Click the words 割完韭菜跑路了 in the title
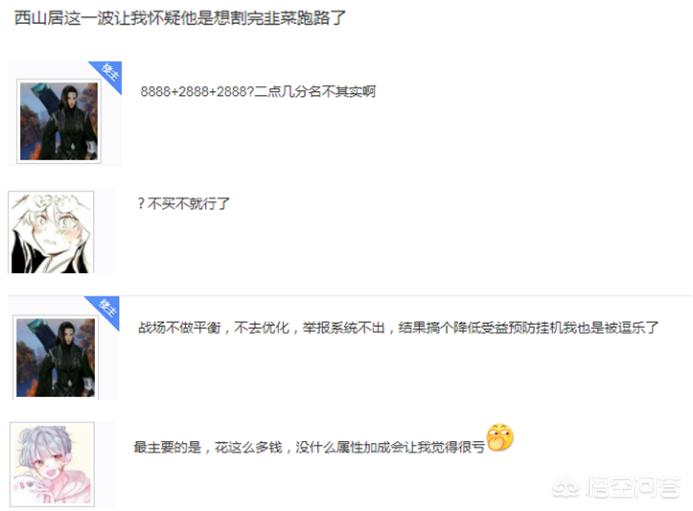This screenshot has height=511, width=693. (288, 18)
